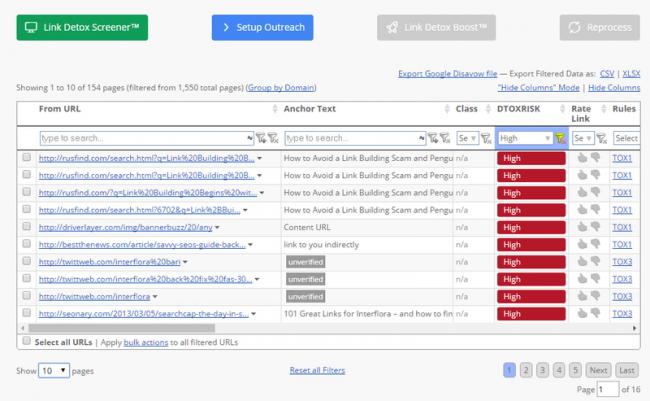Open the DTOXRISK High filter dropdown
The width and height of the screenshot is (650, 401).
525,138
